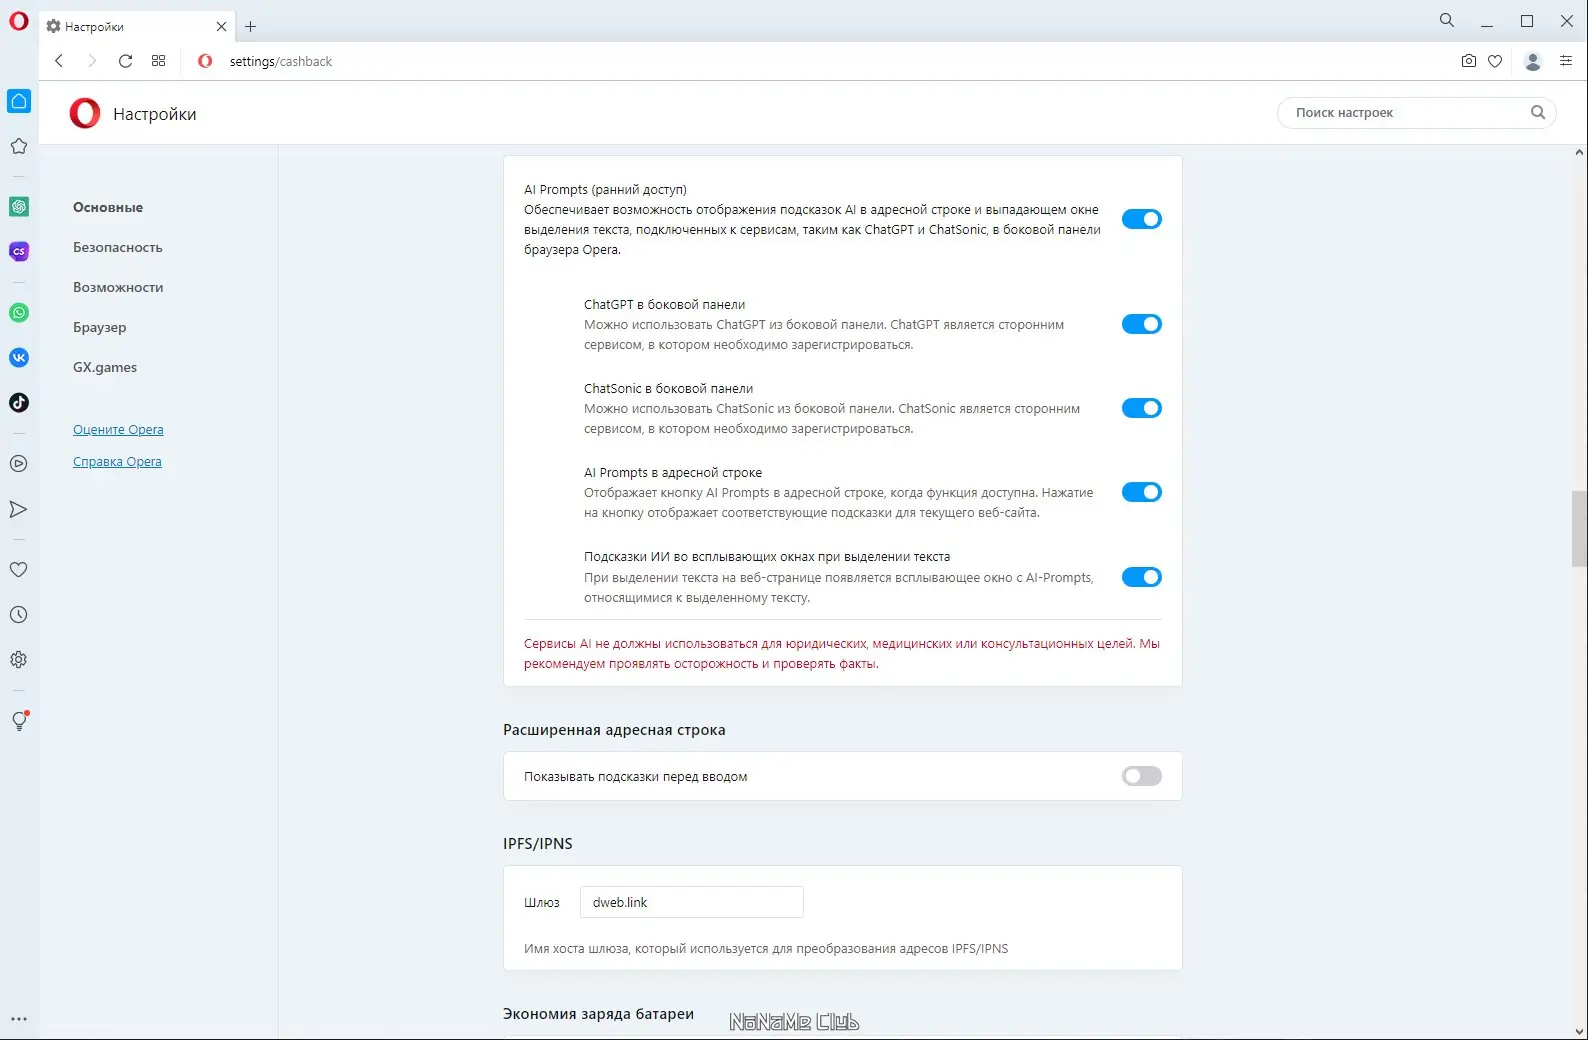
Task: Click the forward navigation arrow
Action: pyautogui.click(x=92, y=61)
